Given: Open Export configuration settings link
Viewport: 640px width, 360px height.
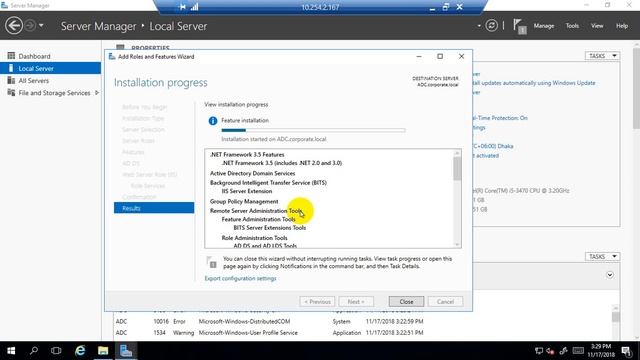Looking at the screenshot, I should tap(240, 278).
